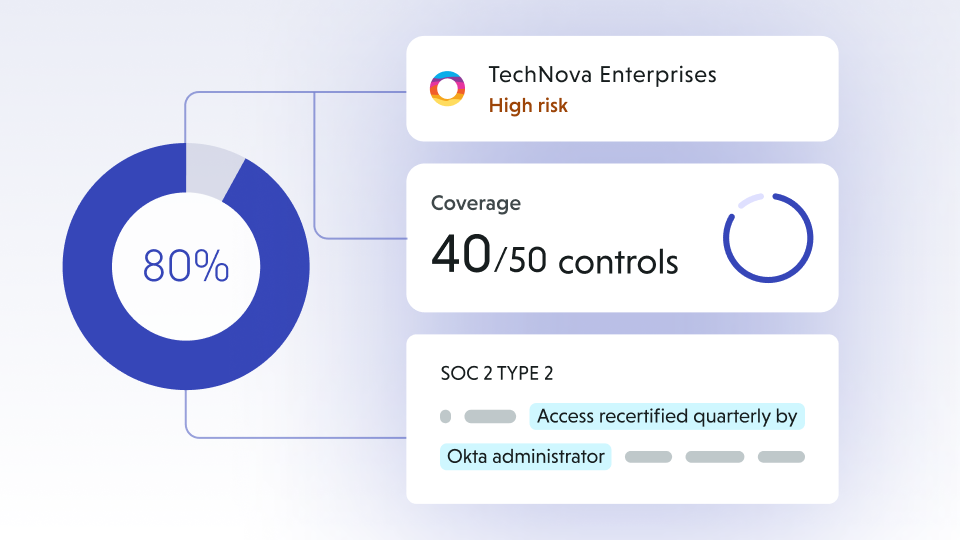Click the small gray dot placeholder
Image resolution: width=960 pixels, height=540 pixels.
point(446,416)
